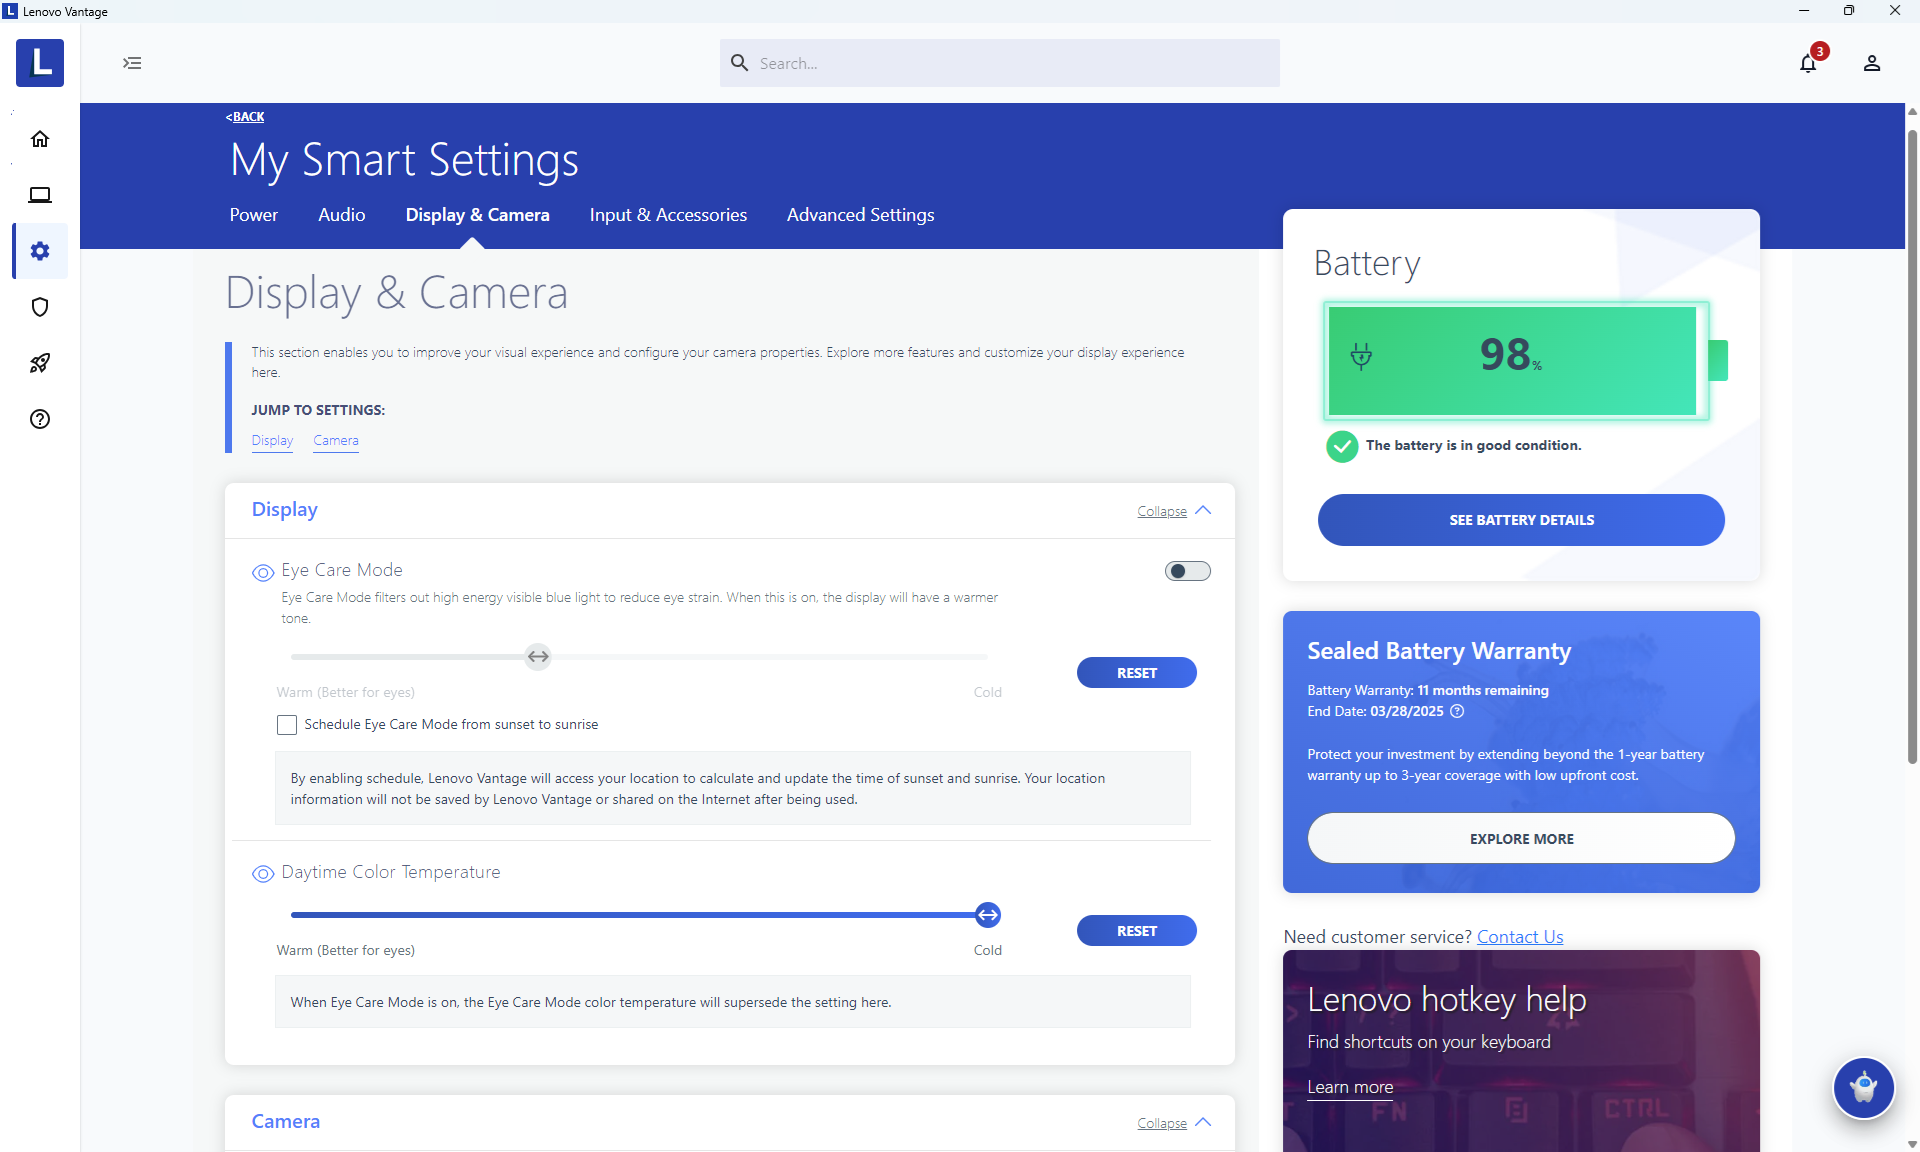Open the Home icon in sidebar
Image resolution: width=1920 pixels, height=1152 pixels.
pos(40,139)
